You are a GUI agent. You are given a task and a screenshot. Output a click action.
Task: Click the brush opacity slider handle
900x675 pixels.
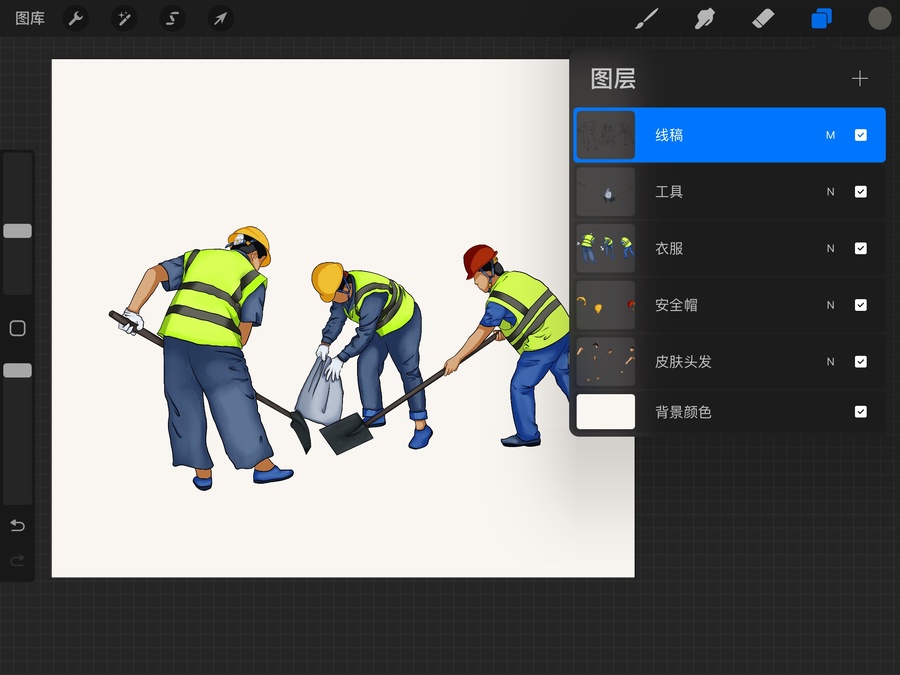point(18,371)
